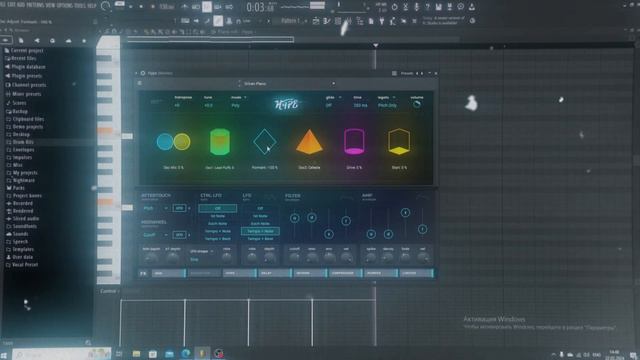Select LFO Each Note option
The height and width of the screenshot is (360, 640).
(260, 224)
